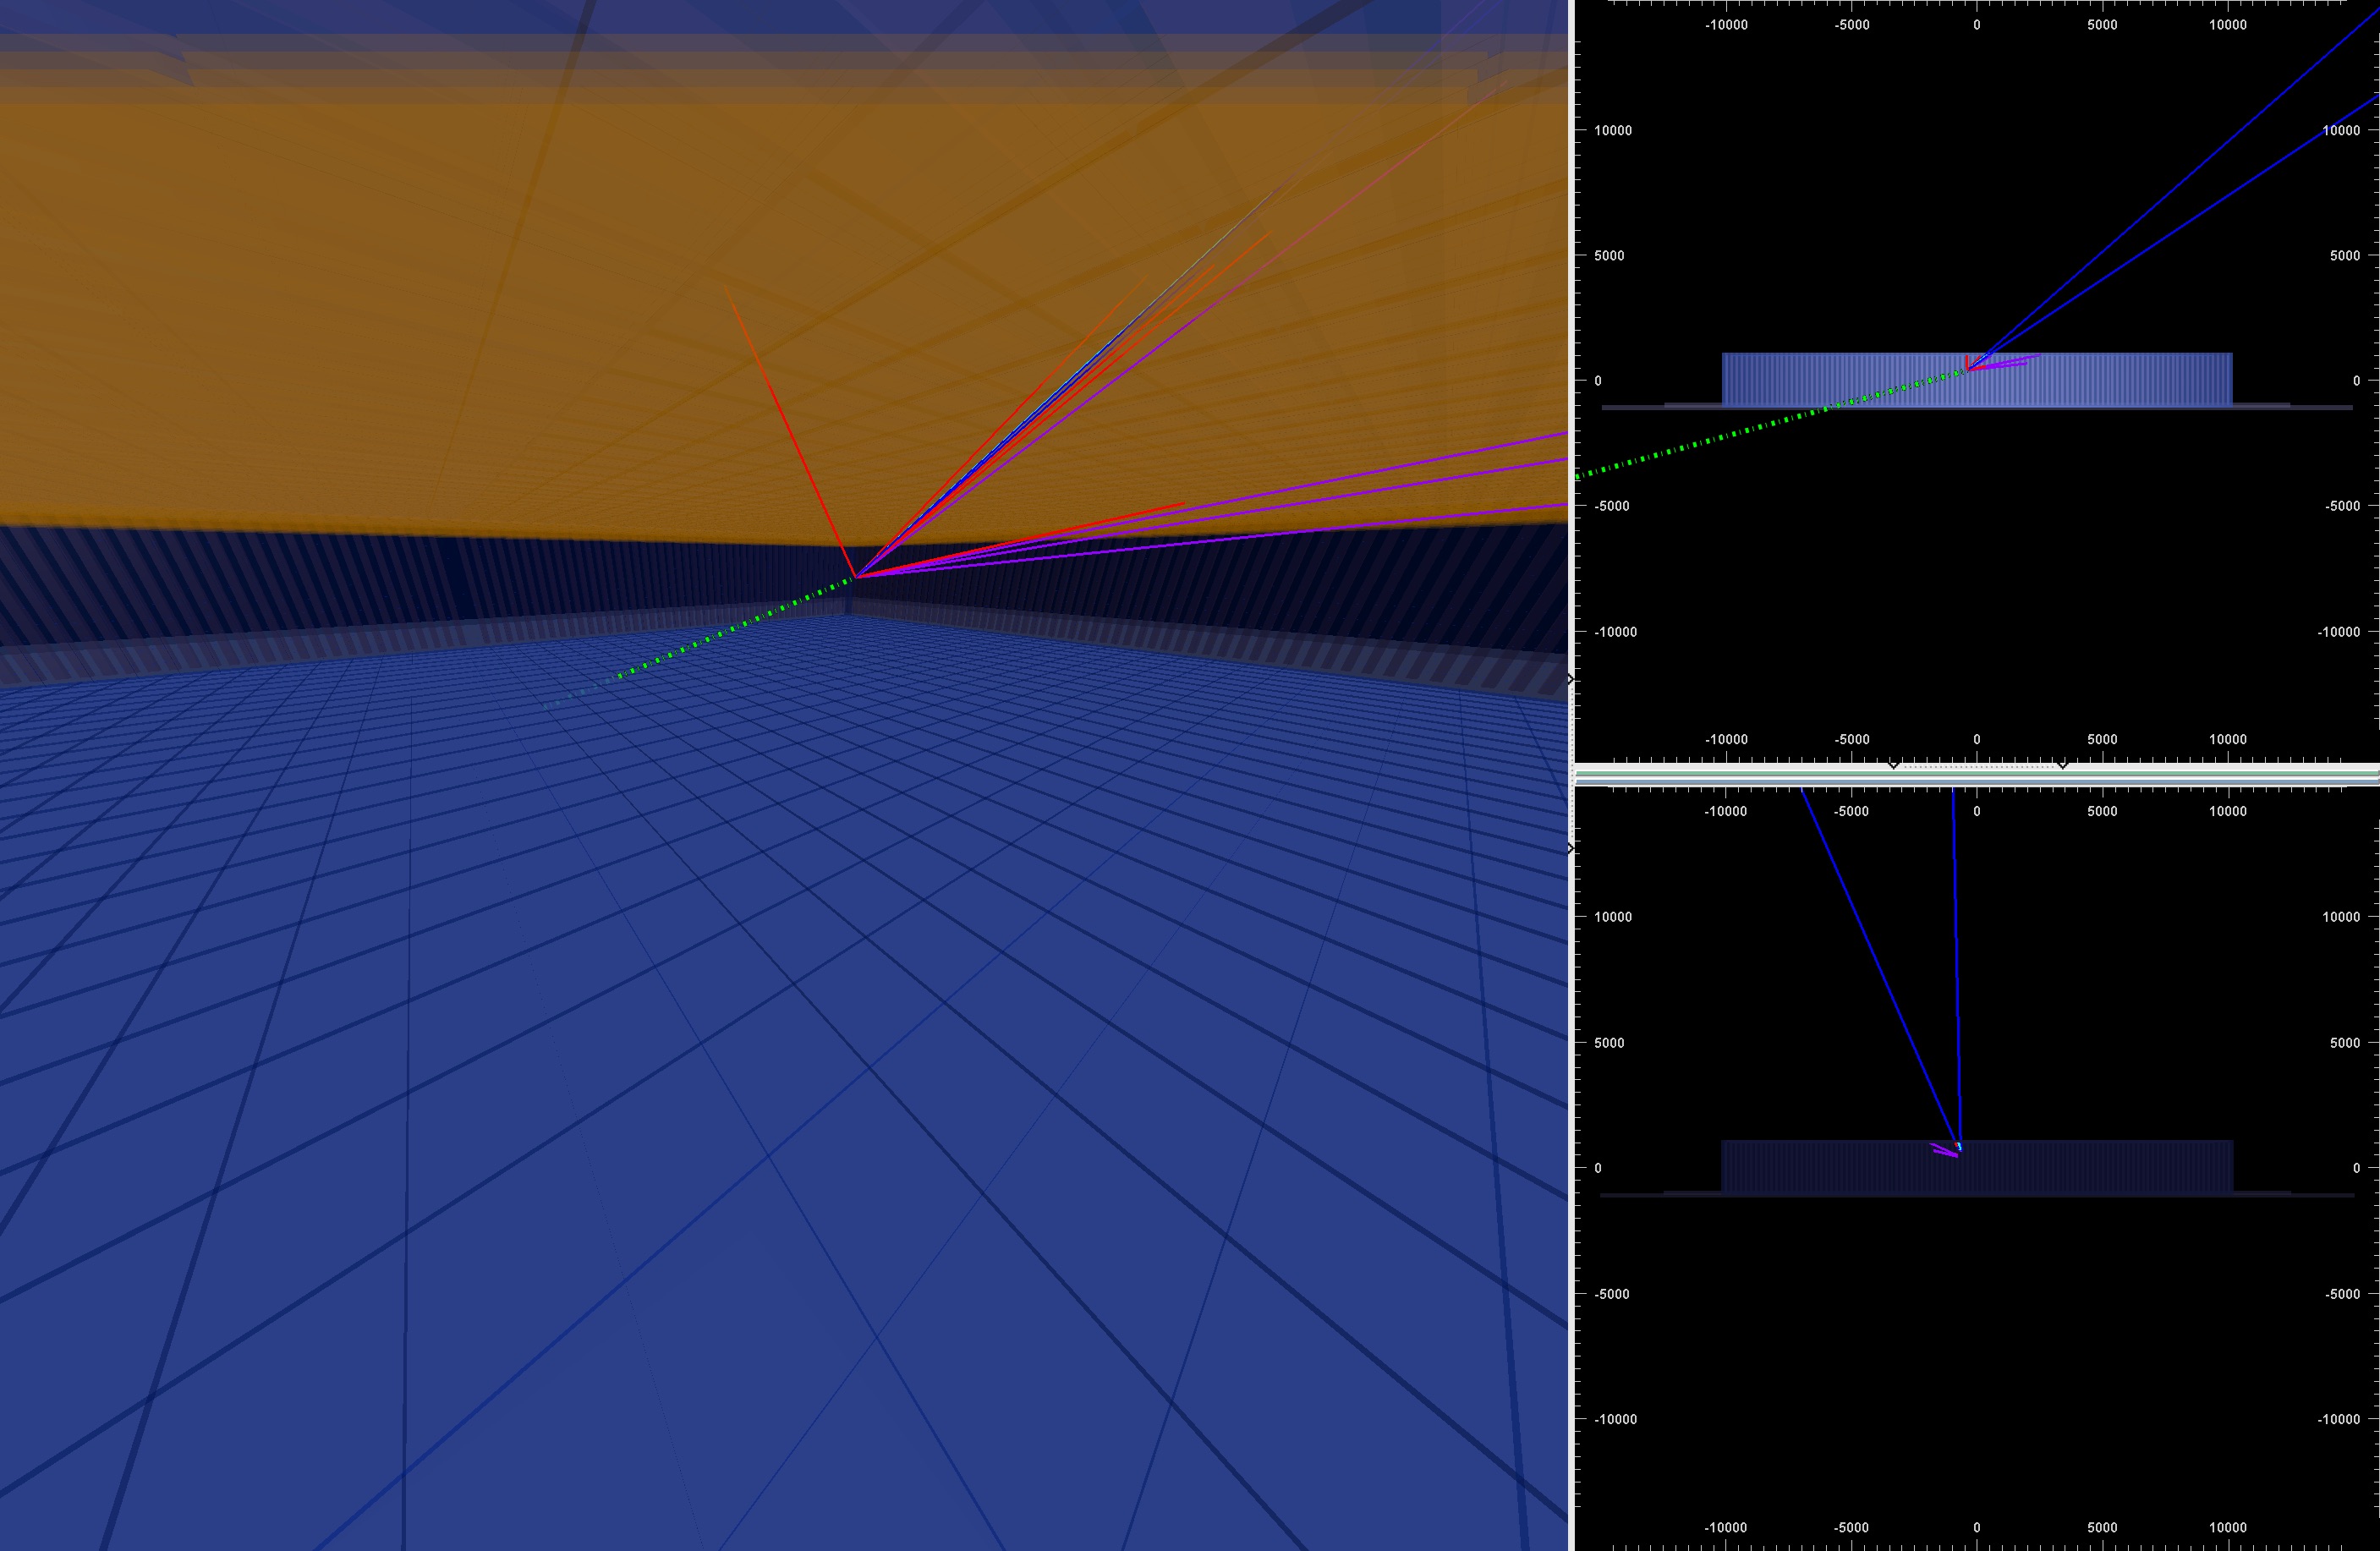Click the left collapse arrow on the horizontal splitter
This screenshot has height=1551, width=2380.
click(1893, 765)
